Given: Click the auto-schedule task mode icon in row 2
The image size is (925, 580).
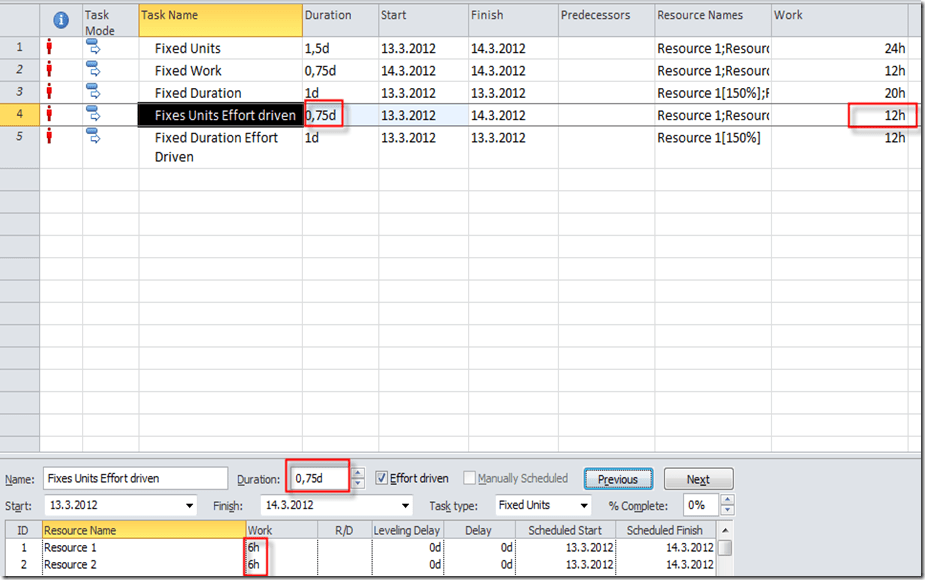Looking at the screenshot, I should (x=94, y=68).
